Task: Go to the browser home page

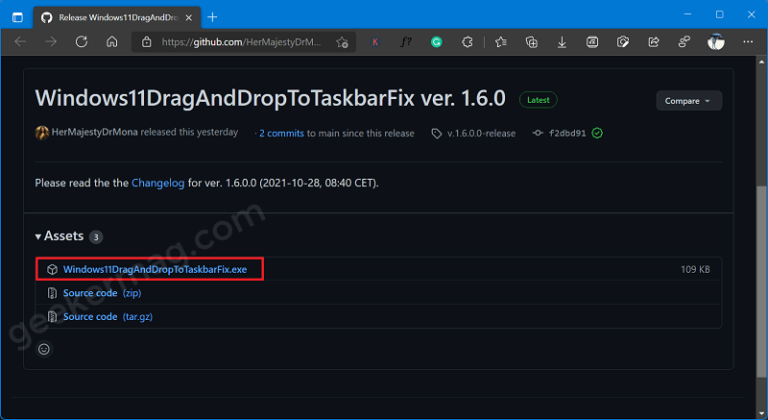Action: click(112, 42)
